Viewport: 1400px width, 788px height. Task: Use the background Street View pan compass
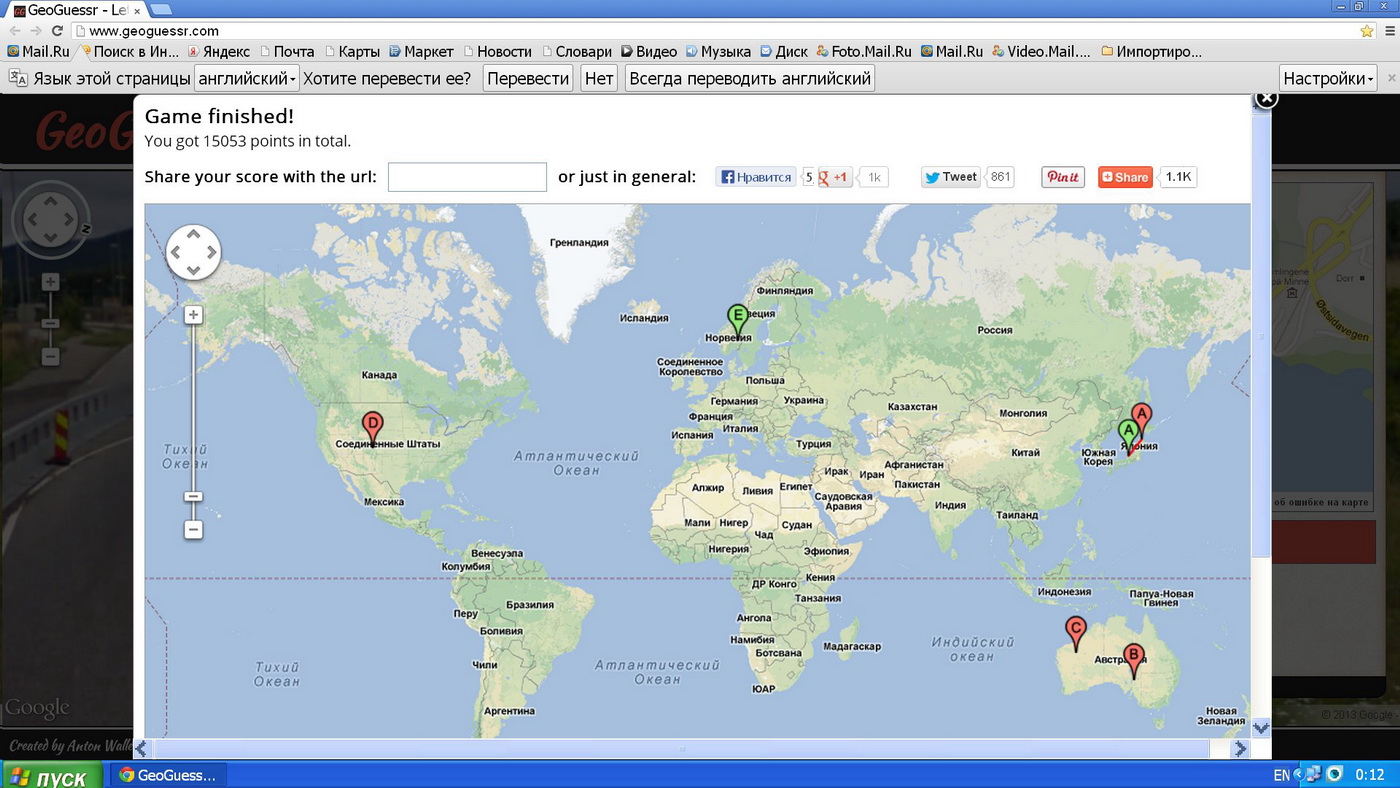(x=50, y=218)
